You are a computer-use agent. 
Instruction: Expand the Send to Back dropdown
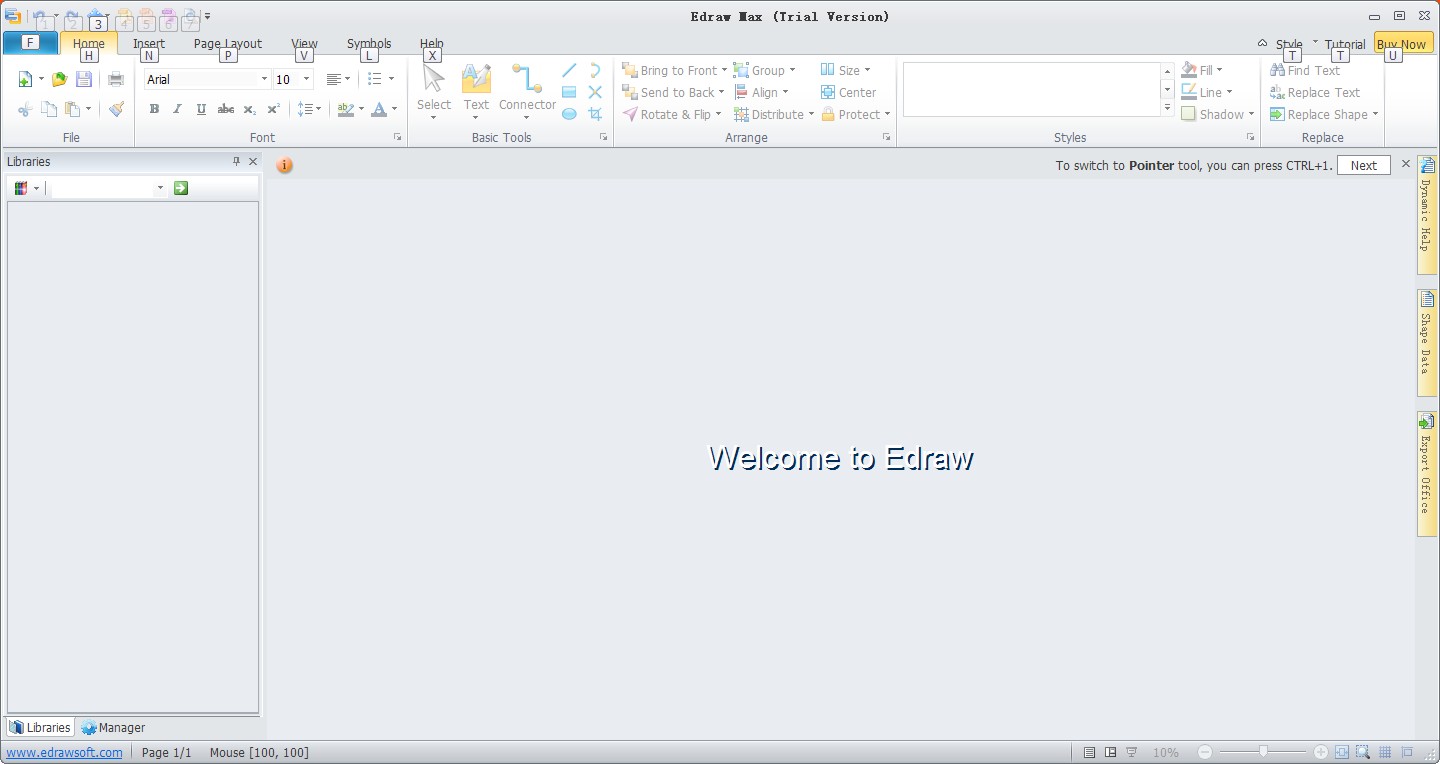click(721, 92)
